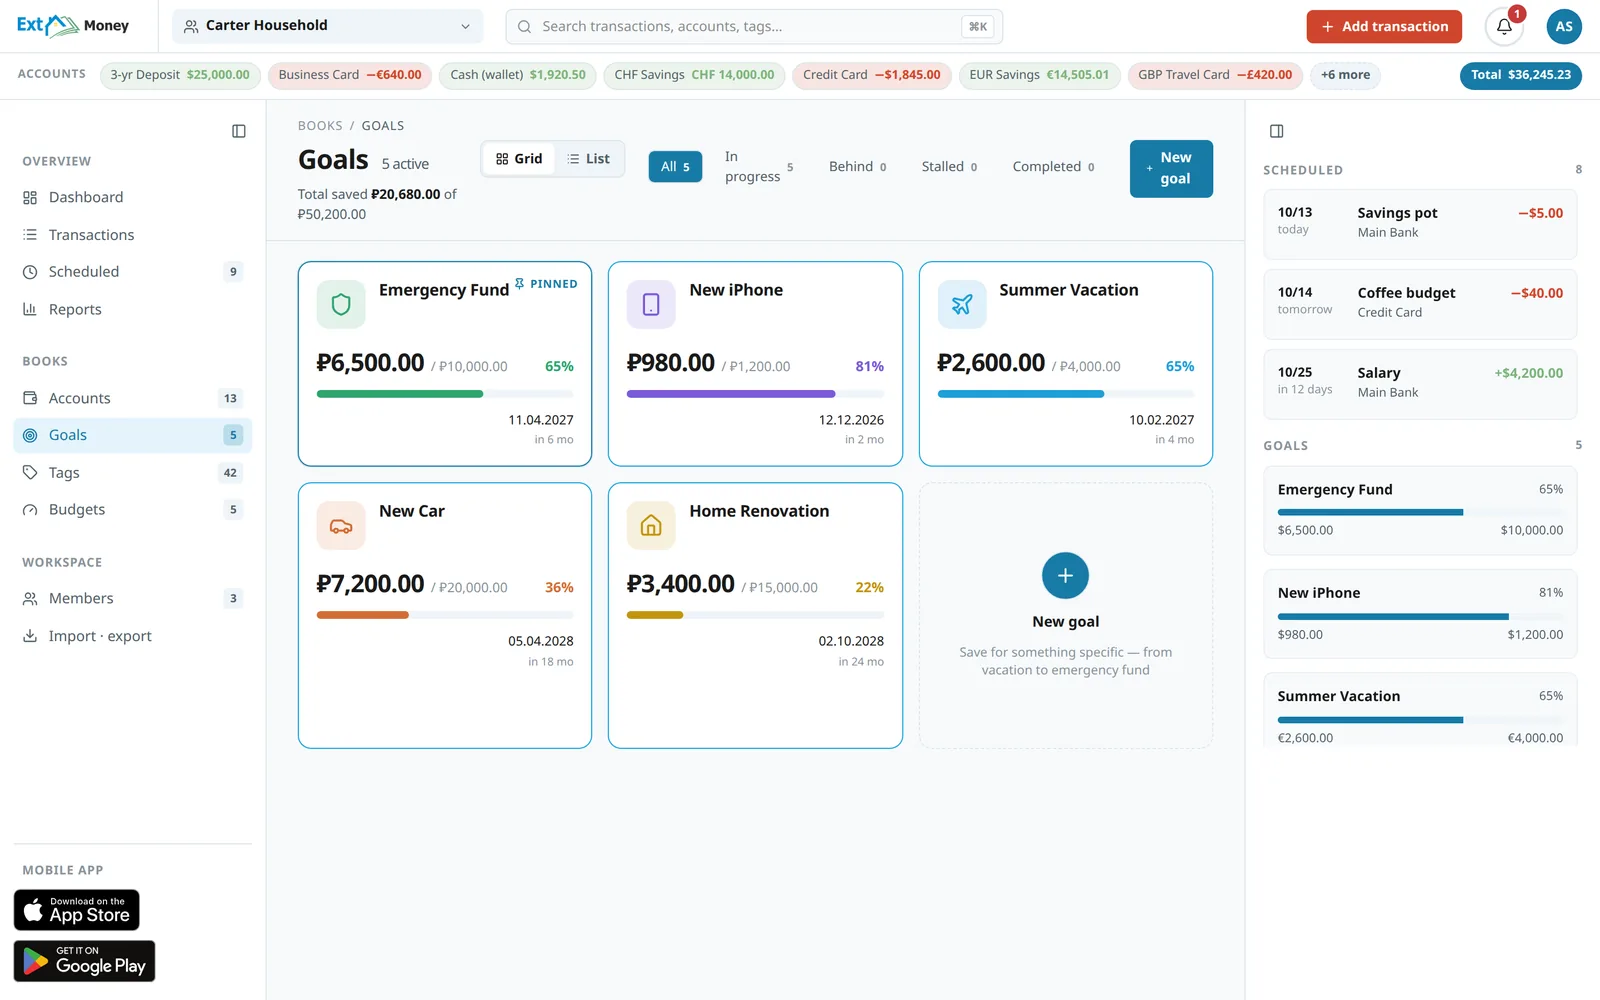The height and width of the screenshot is (1000, 1600).
Task: Open the Savings pot scheduled item
Action: [1420, 224]
